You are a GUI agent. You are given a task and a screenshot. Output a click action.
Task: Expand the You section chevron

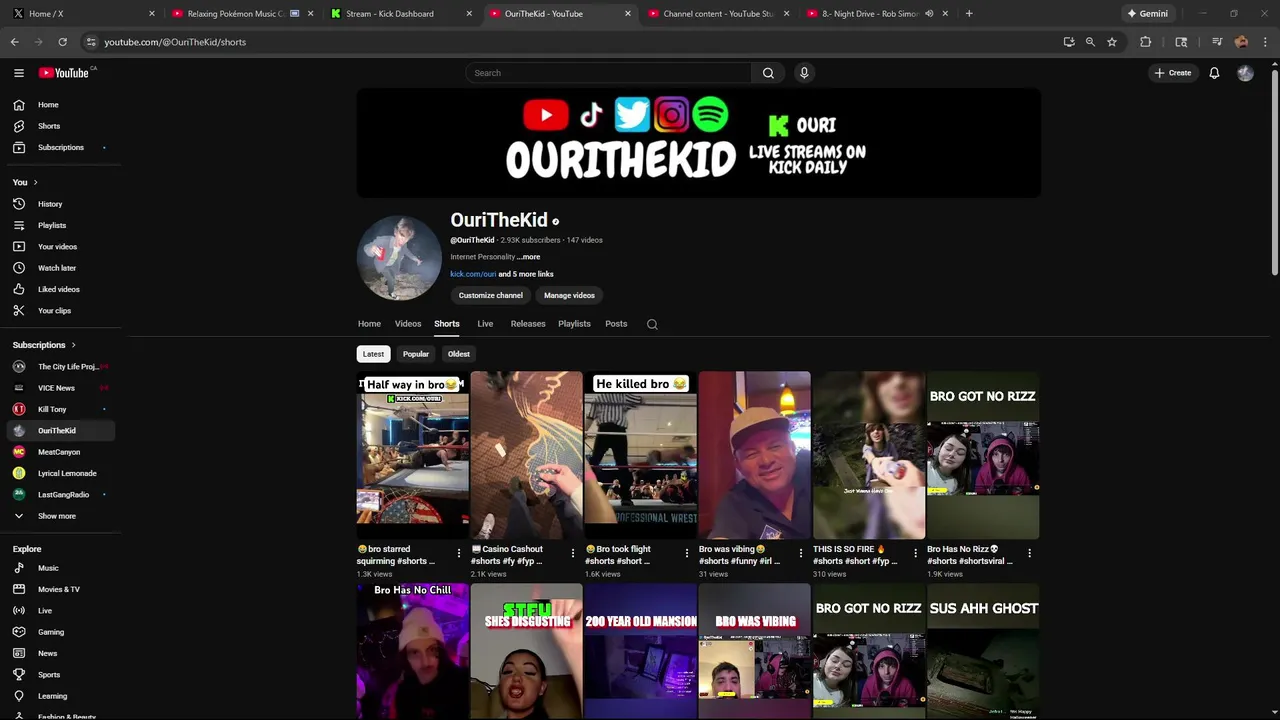click(x=35, y=182)
